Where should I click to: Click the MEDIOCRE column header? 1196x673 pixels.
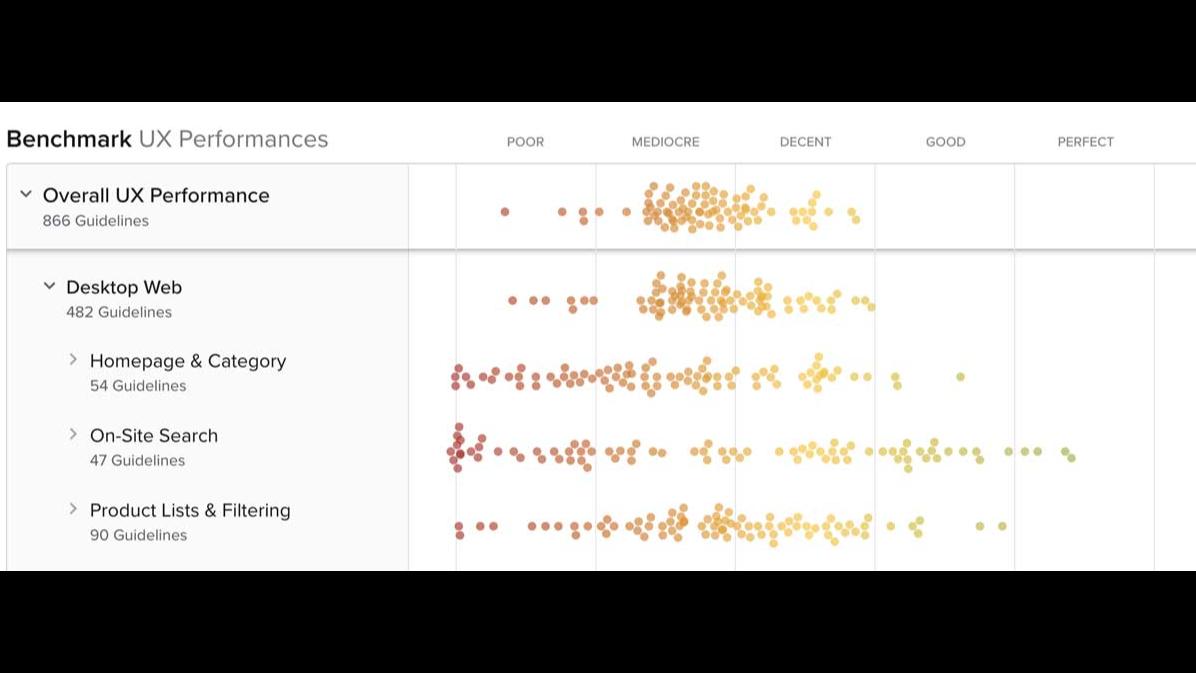point(665,142)
